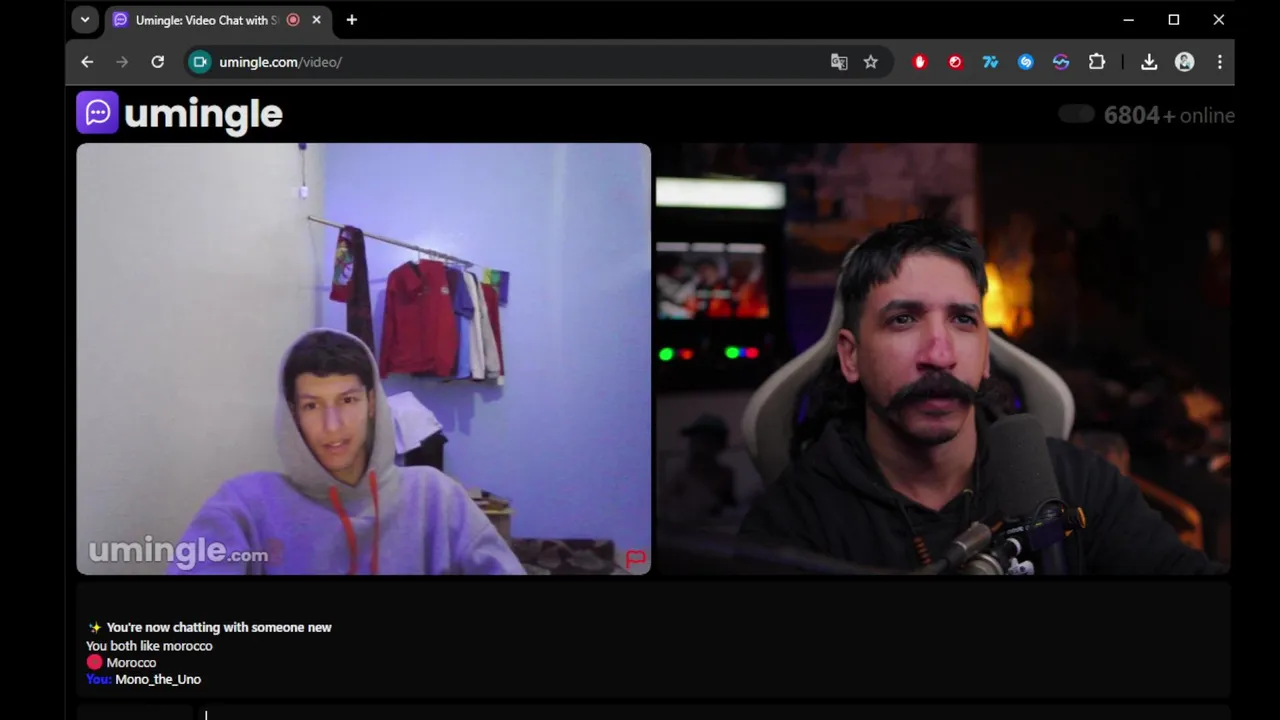Image resolution: width=1280 pixels, height=720 pixels.
Task: Close the Umingle Video Chat tab
Action: [317, 20]
